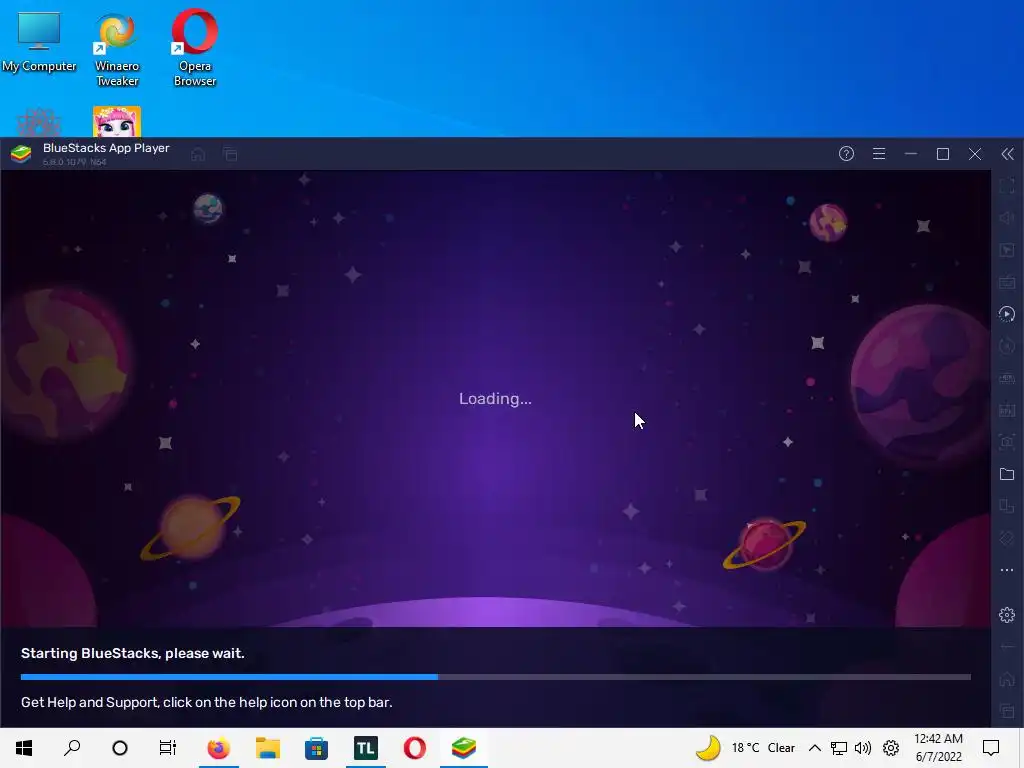Toggle full screen in the sidebar
Image resolution: width=1024 pixels, height=768 pixels.
tap(1007, 186)
